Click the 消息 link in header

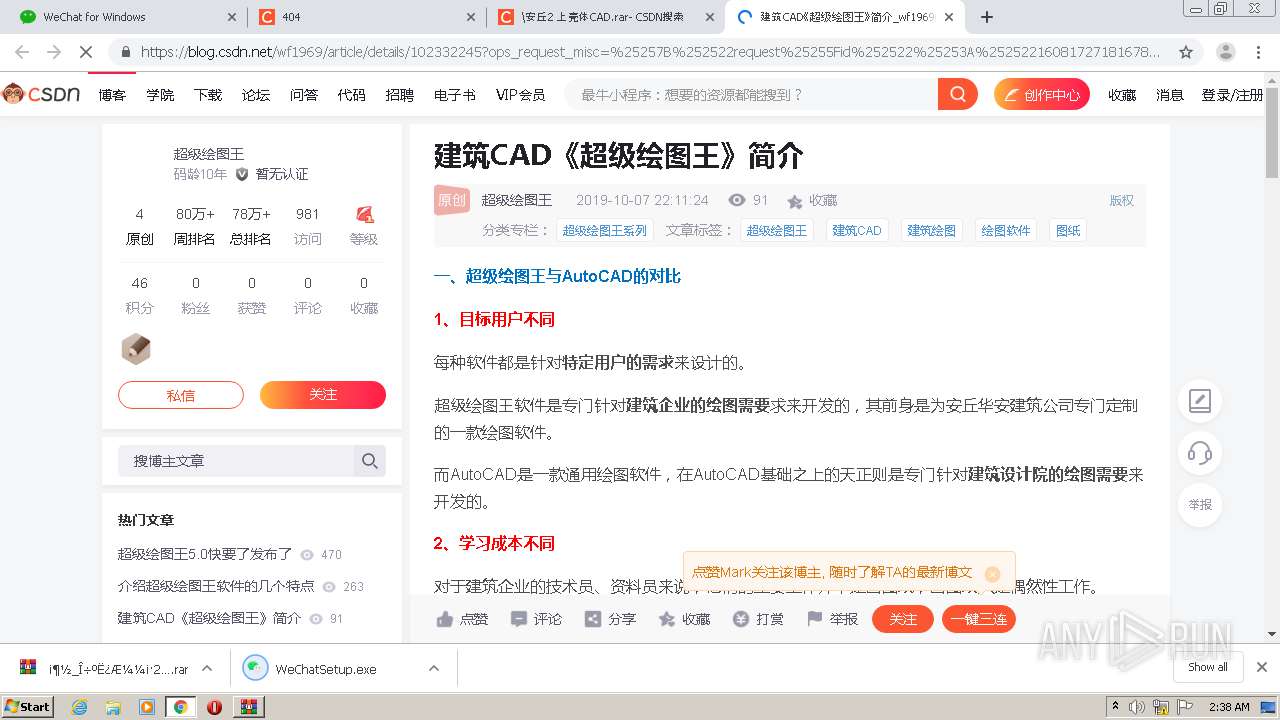[x=1170, y=95]
